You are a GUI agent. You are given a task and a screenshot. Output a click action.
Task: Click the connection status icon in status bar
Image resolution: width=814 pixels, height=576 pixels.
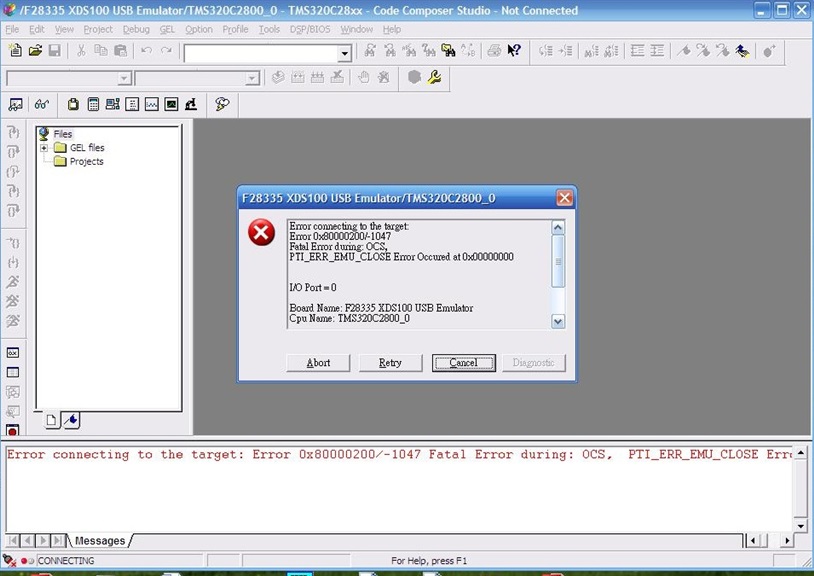click(x=9, y=560)
